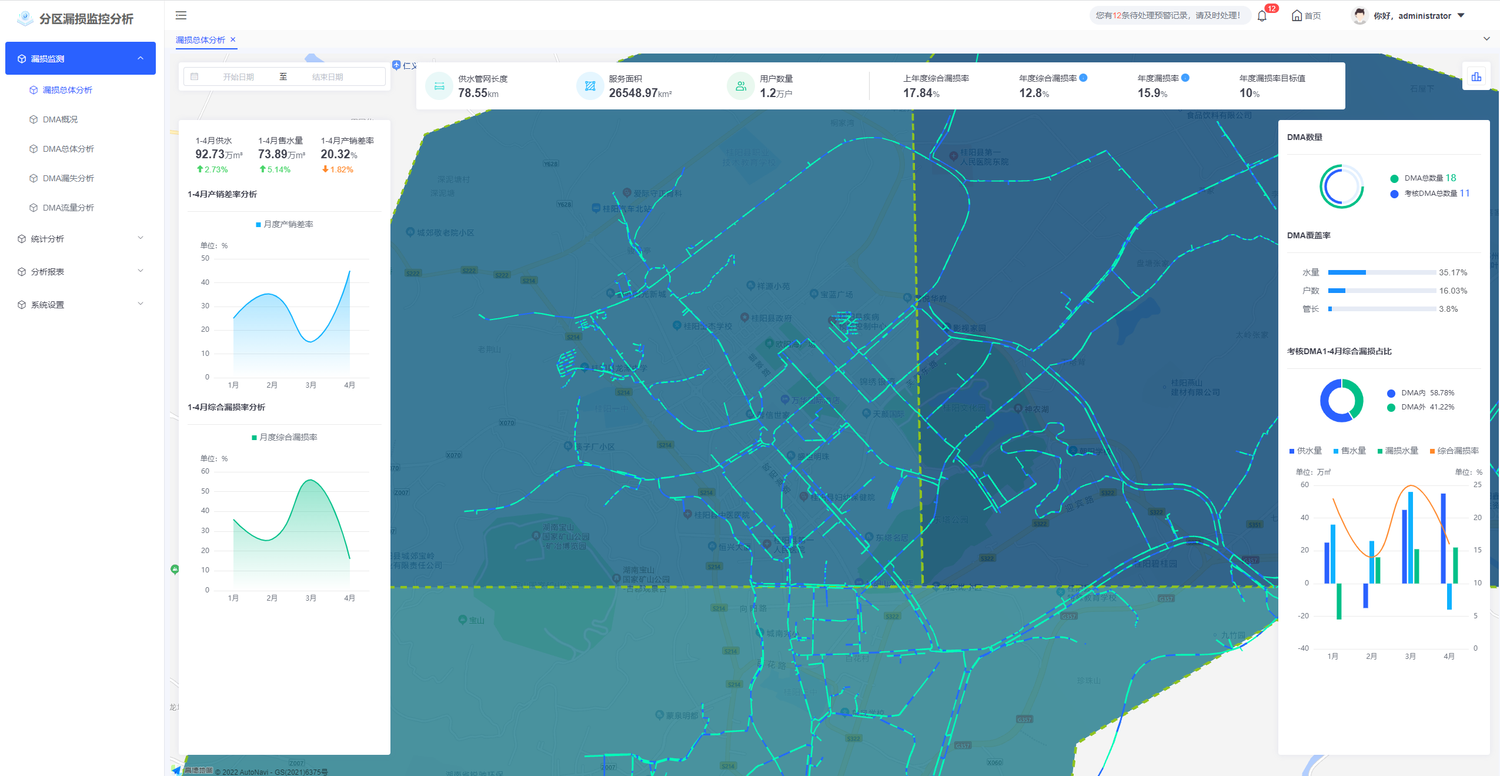Click the 开始日期 start date field
The height and width of the screenshot is (776, 1500).
(x=238, y=77)
